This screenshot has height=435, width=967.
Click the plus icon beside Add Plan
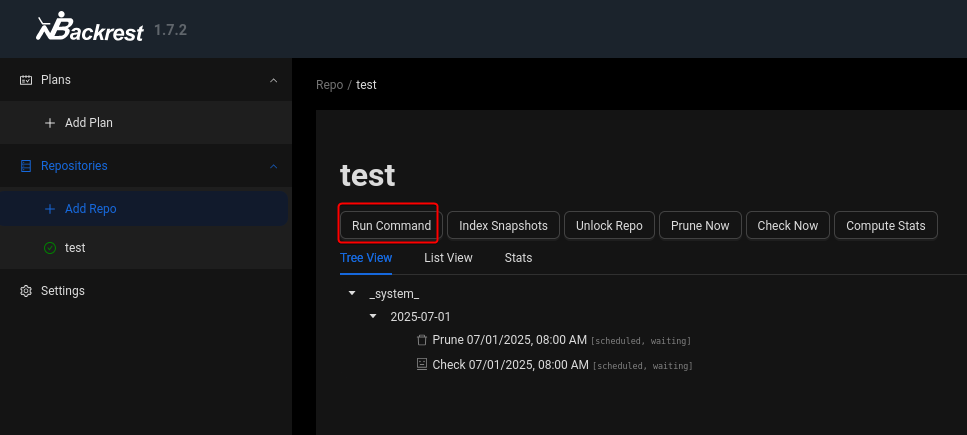pyautogui.click(x=50, y=123)
